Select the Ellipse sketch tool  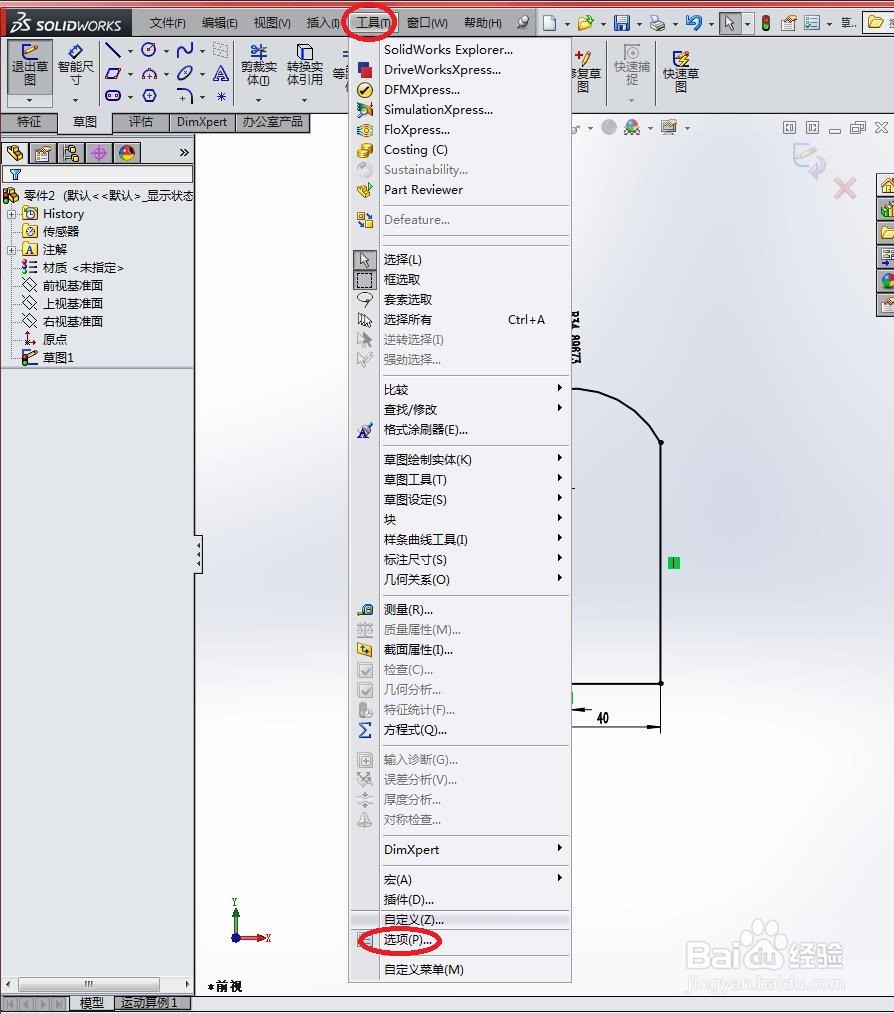point(185,74)
